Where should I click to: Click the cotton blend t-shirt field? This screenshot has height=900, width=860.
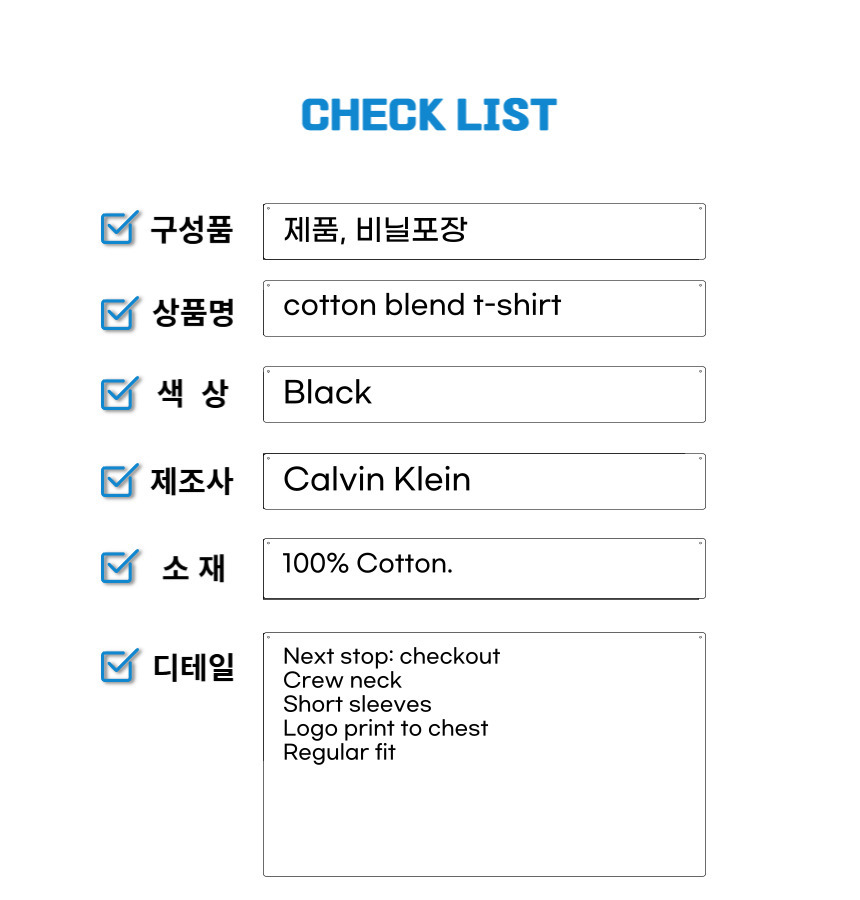click(x=484, y=308)
